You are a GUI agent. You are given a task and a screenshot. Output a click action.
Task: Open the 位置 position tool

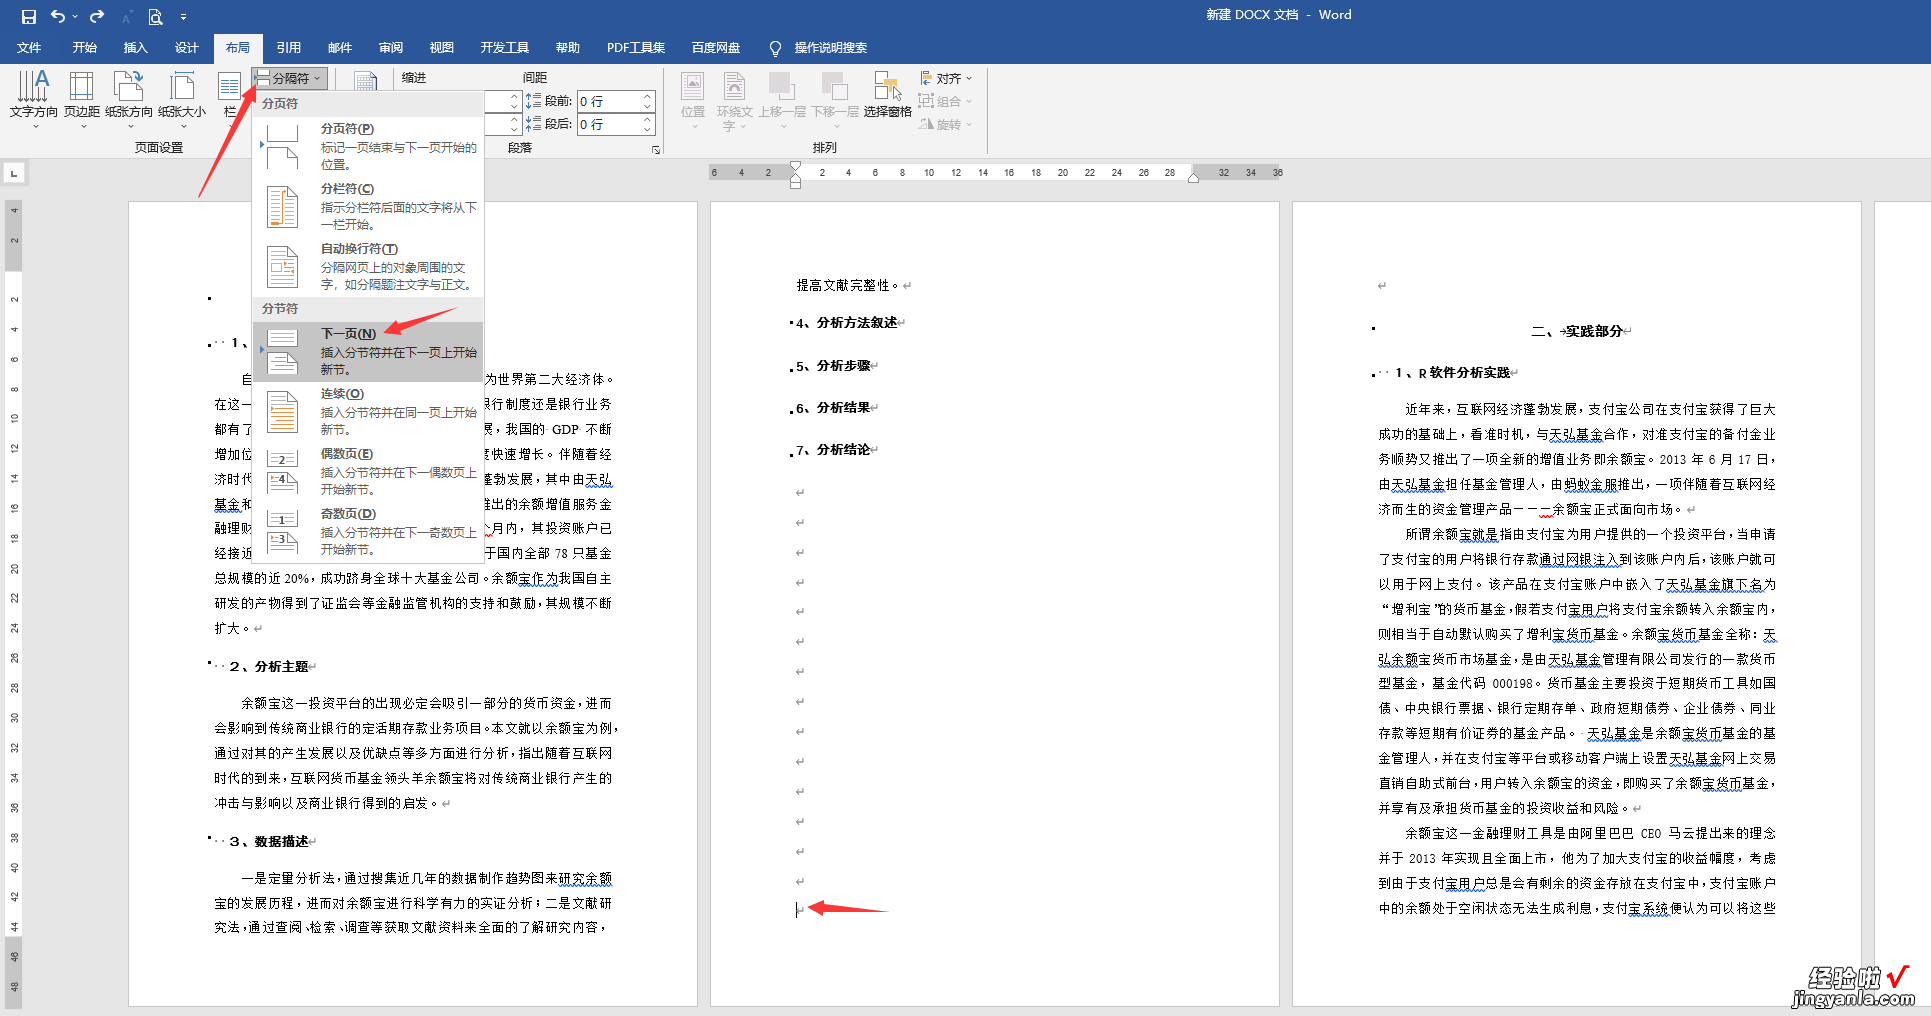(x=693, y=99)
